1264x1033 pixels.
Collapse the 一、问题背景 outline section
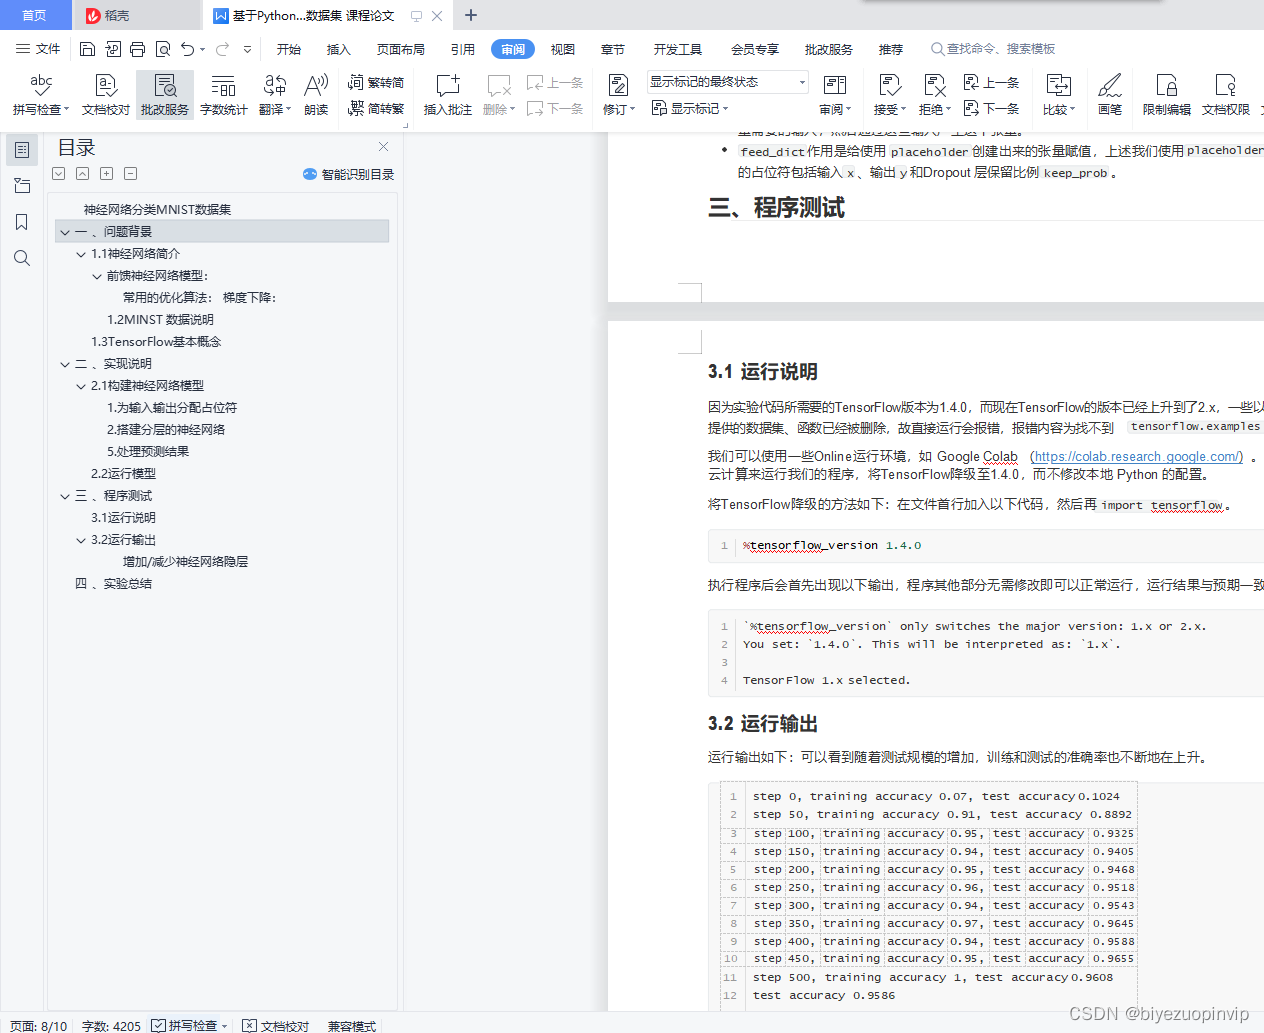tap(64, 231)
